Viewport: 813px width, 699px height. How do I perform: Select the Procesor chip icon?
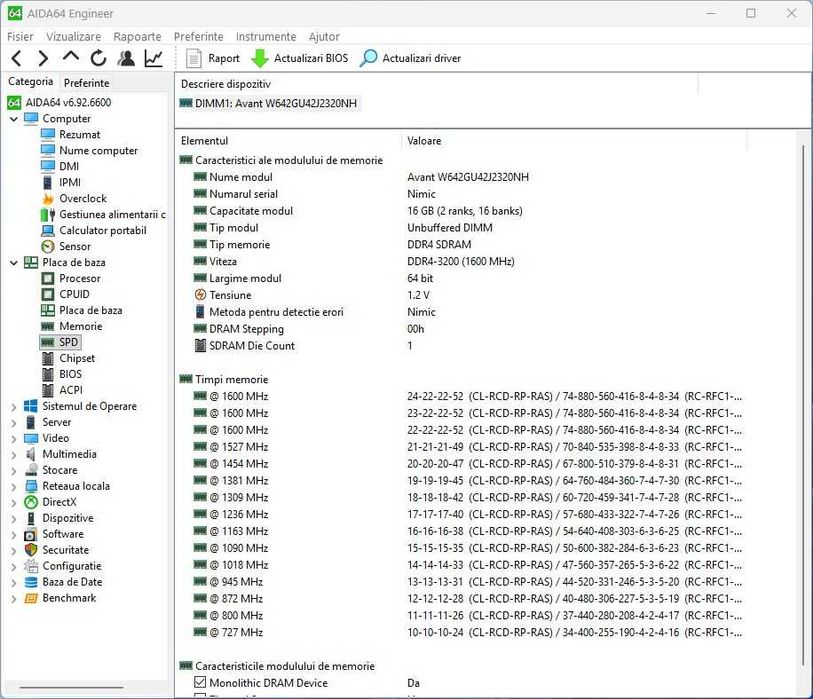click(x=48, y=278)
